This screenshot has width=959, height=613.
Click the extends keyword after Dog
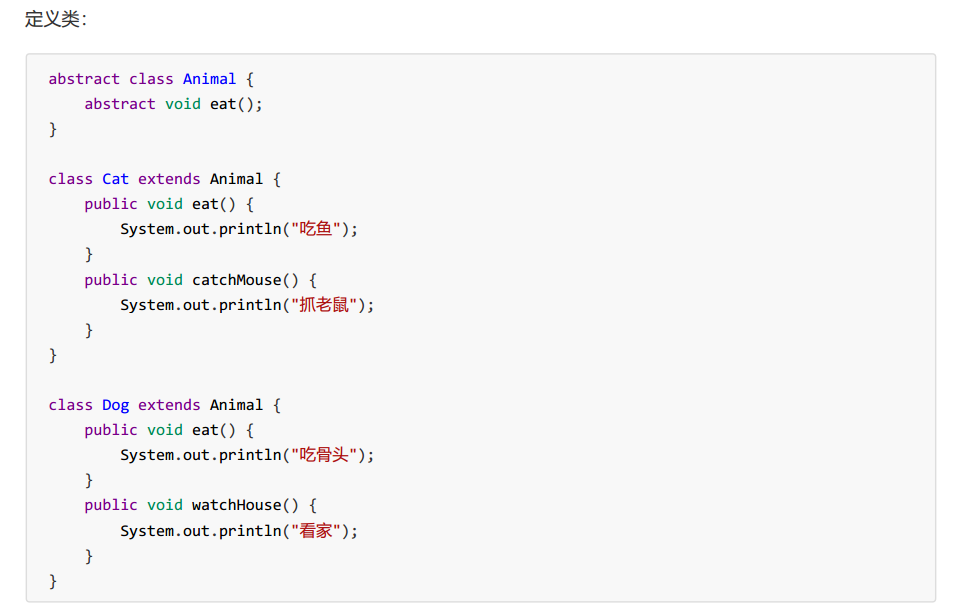(169, 405)
